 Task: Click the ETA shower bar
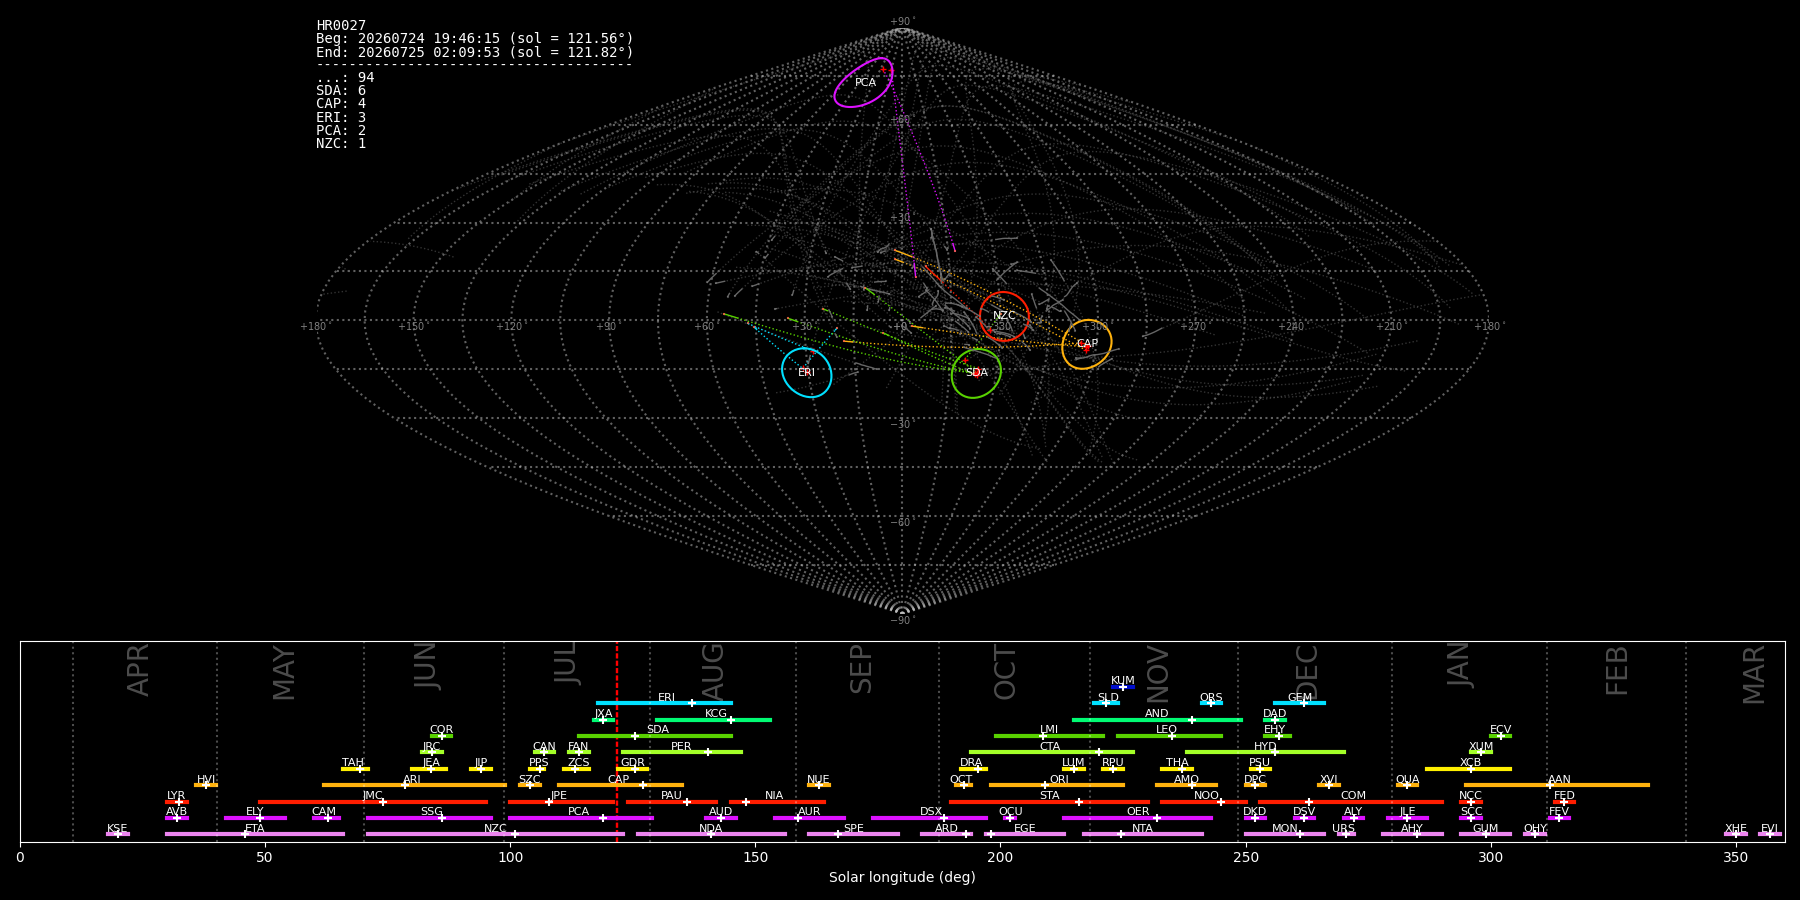255,834
